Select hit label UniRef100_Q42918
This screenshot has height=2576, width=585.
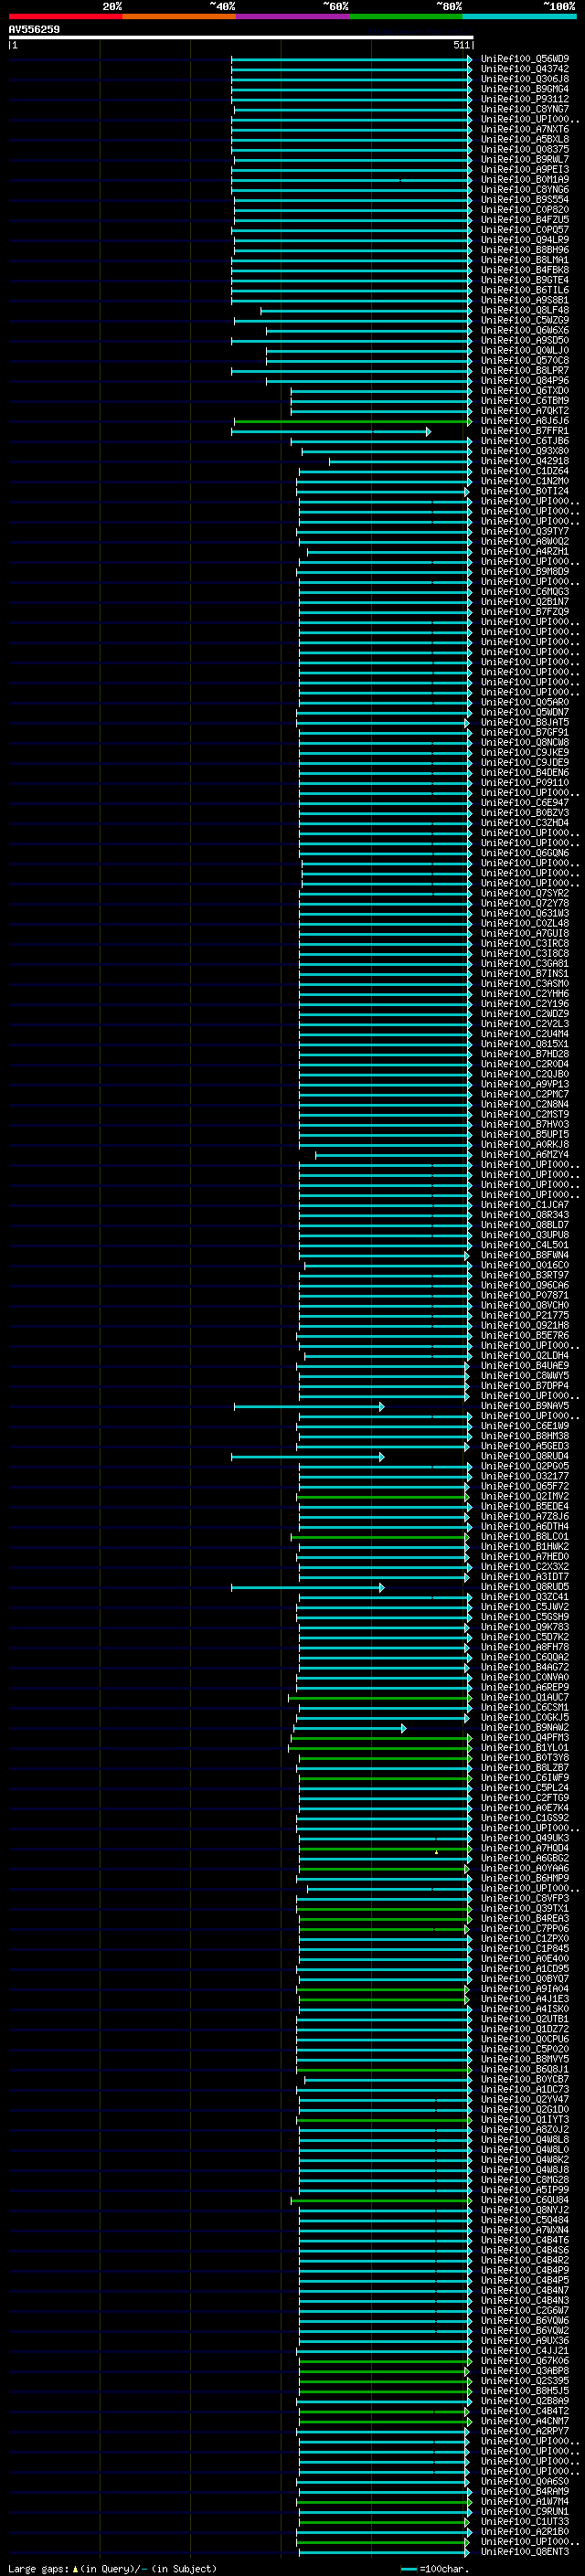click(525, 461)
